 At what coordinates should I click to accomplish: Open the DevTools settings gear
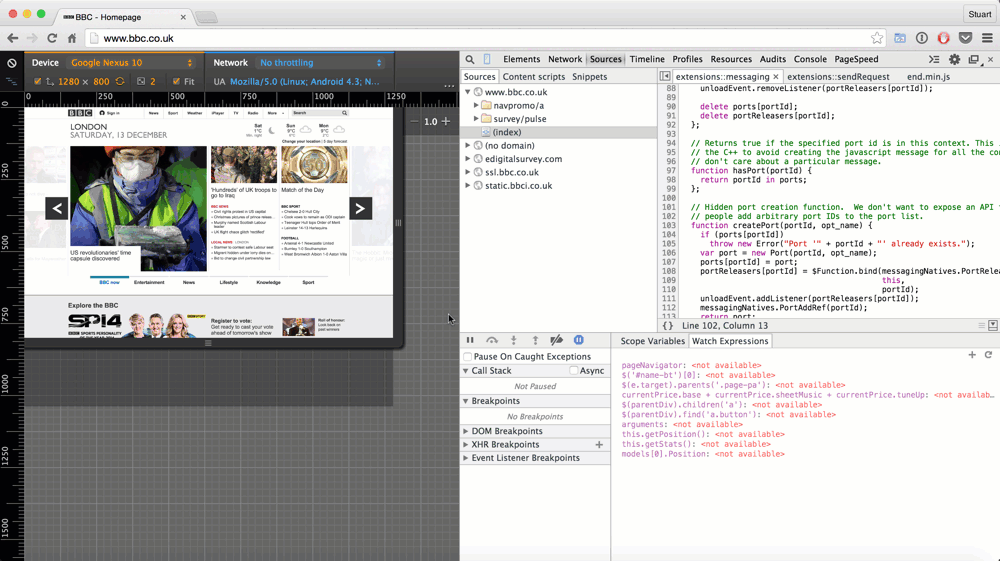pyautogui.click(x=954, y=59)
